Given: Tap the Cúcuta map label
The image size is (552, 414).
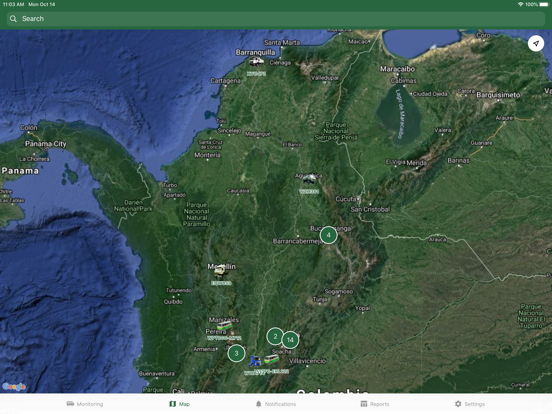Looking at the screenshot, I should point(346,199).
